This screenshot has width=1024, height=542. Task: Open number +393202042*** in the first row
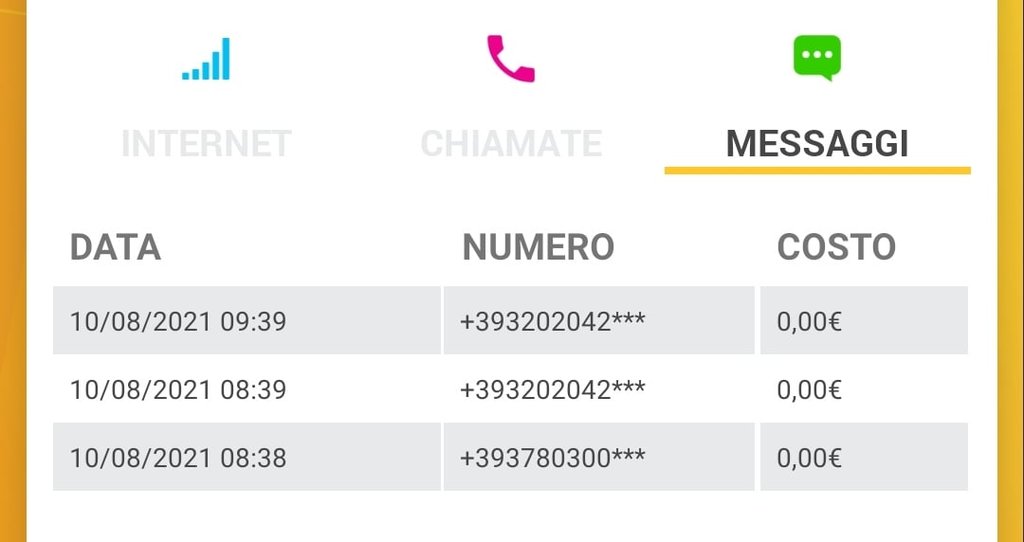599,320
